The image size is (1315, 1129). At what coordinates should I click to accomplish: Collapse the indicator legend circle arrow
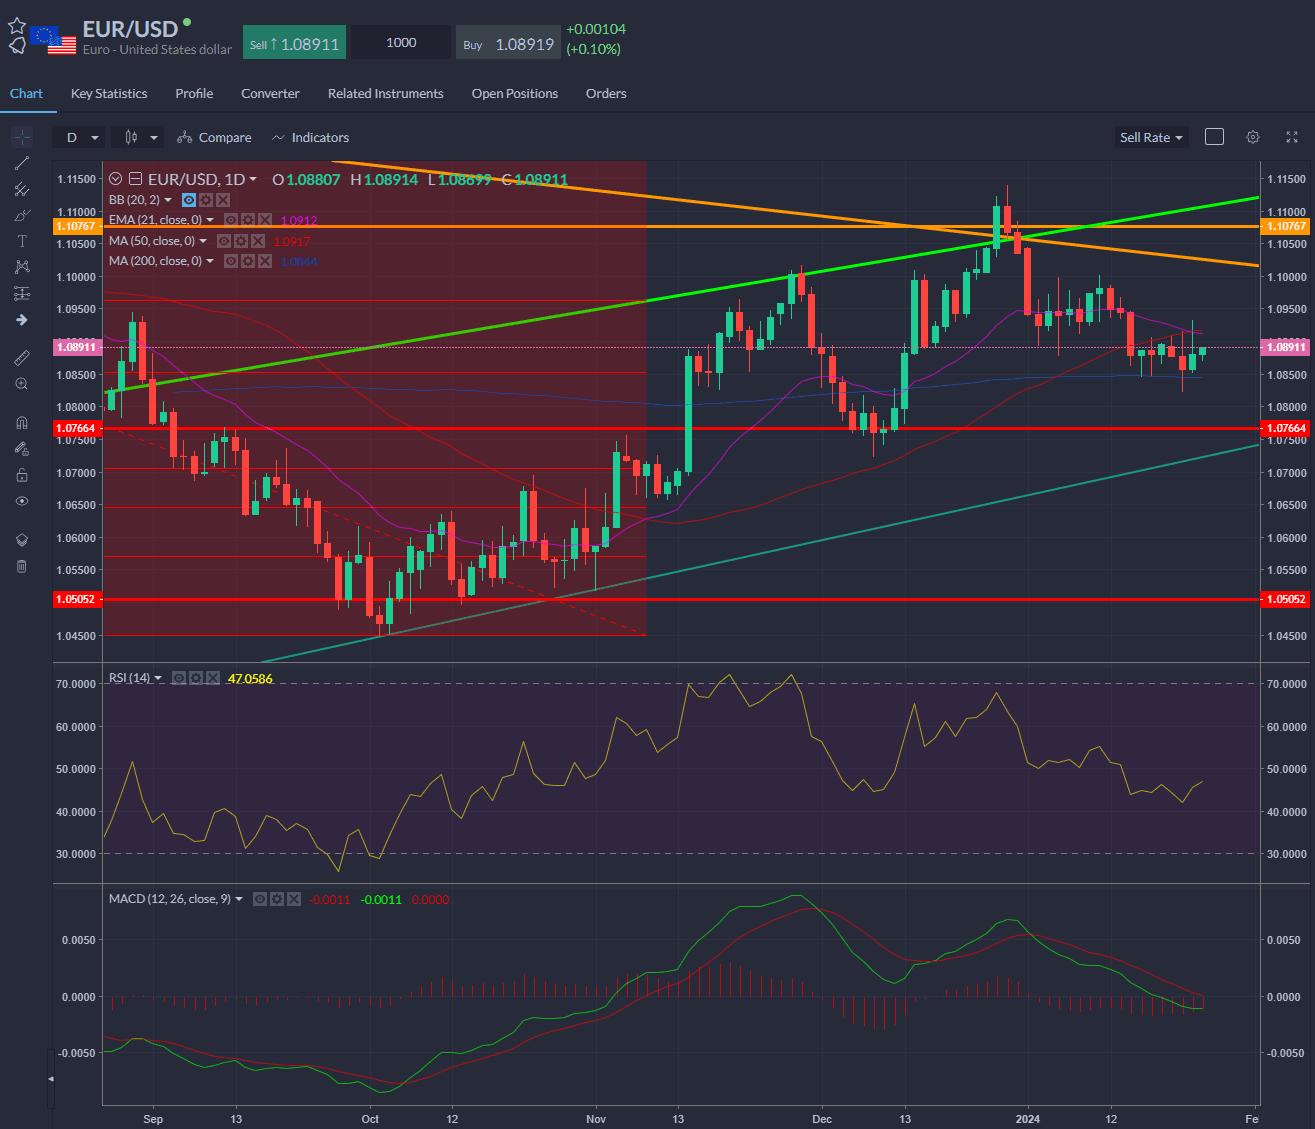click(x=116, y=180)
